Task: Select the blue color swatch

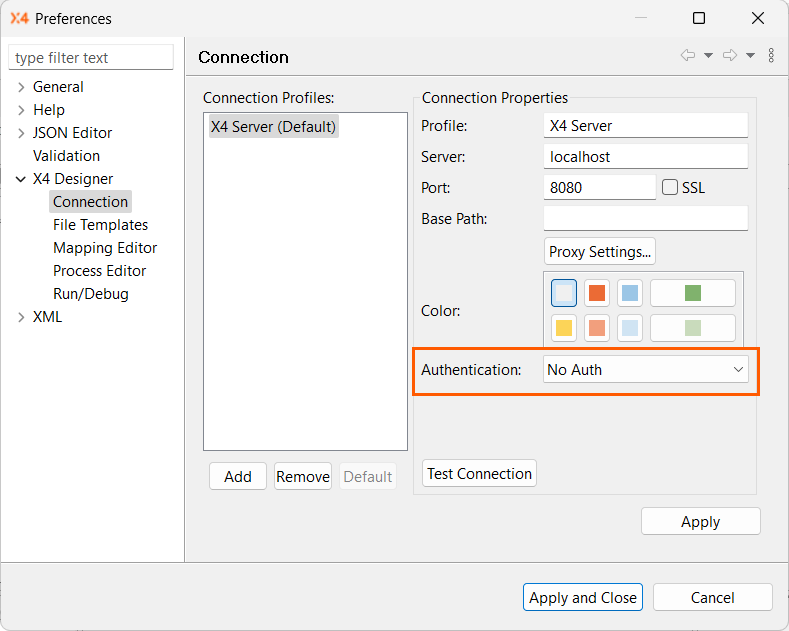Action: click(x=630, y=293)
